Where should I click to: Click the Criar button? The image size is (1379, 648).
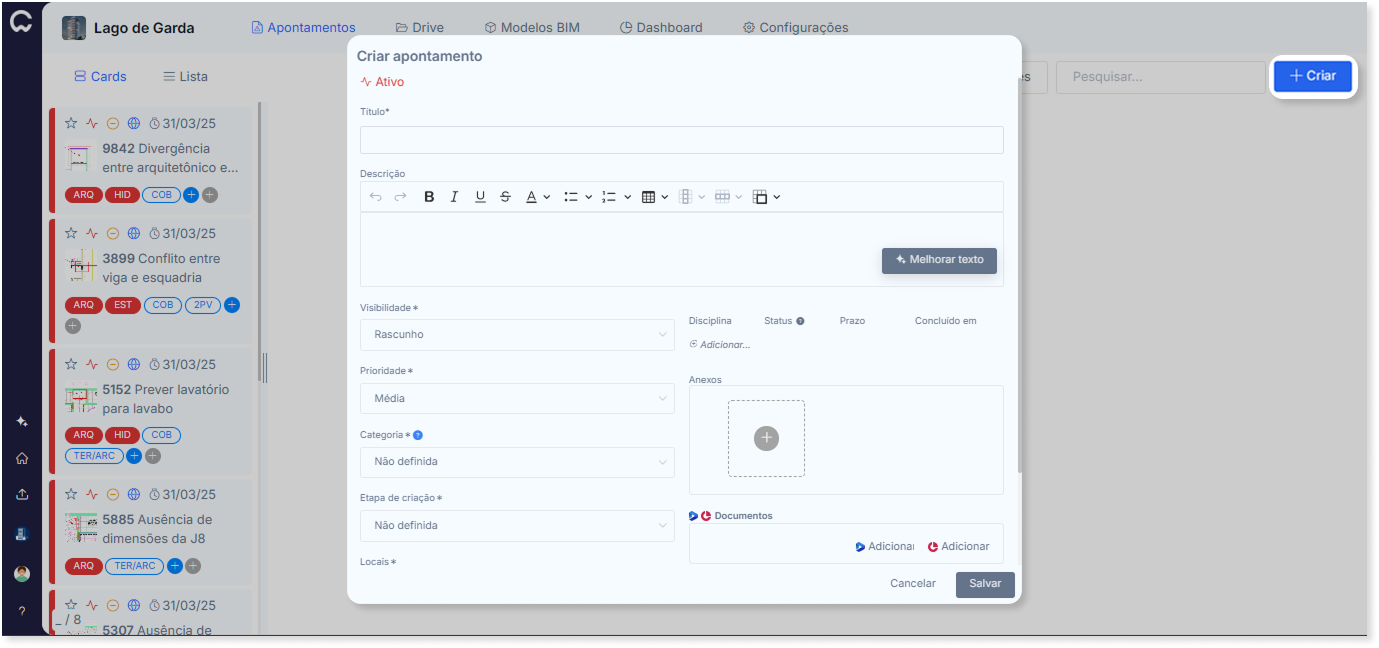tap(1312, 76)
